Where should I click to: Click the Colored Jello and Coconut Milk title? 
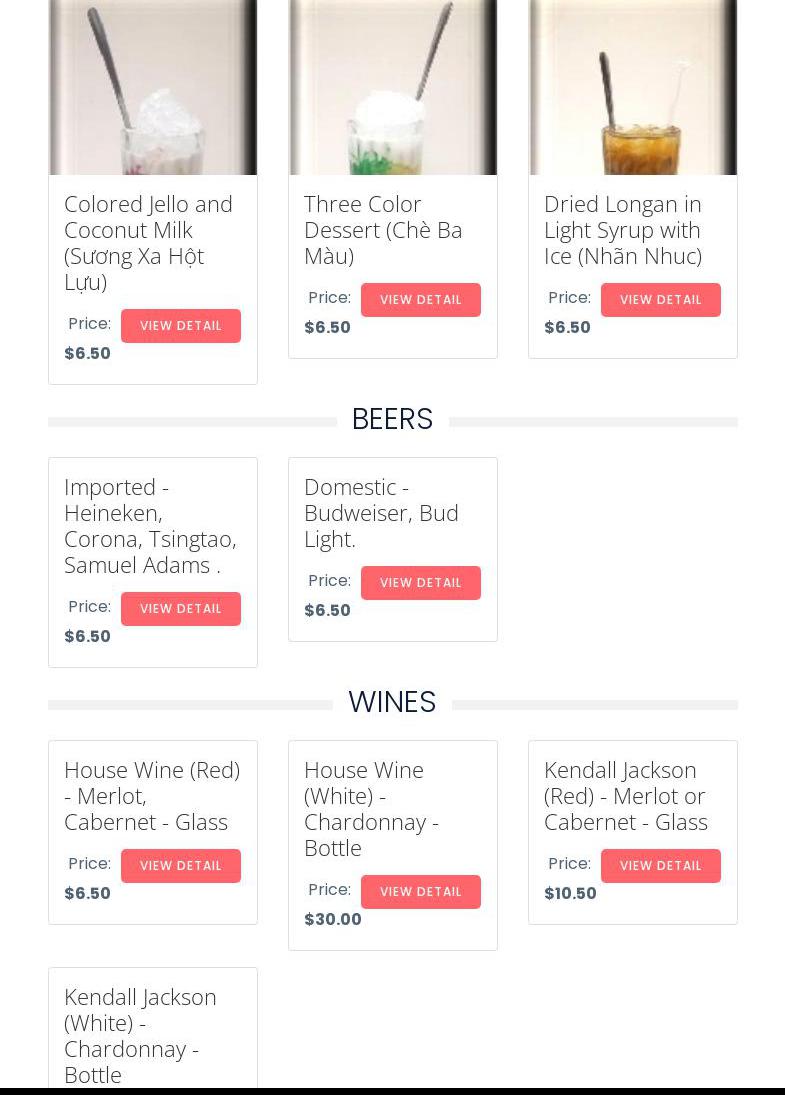[148, 242]
